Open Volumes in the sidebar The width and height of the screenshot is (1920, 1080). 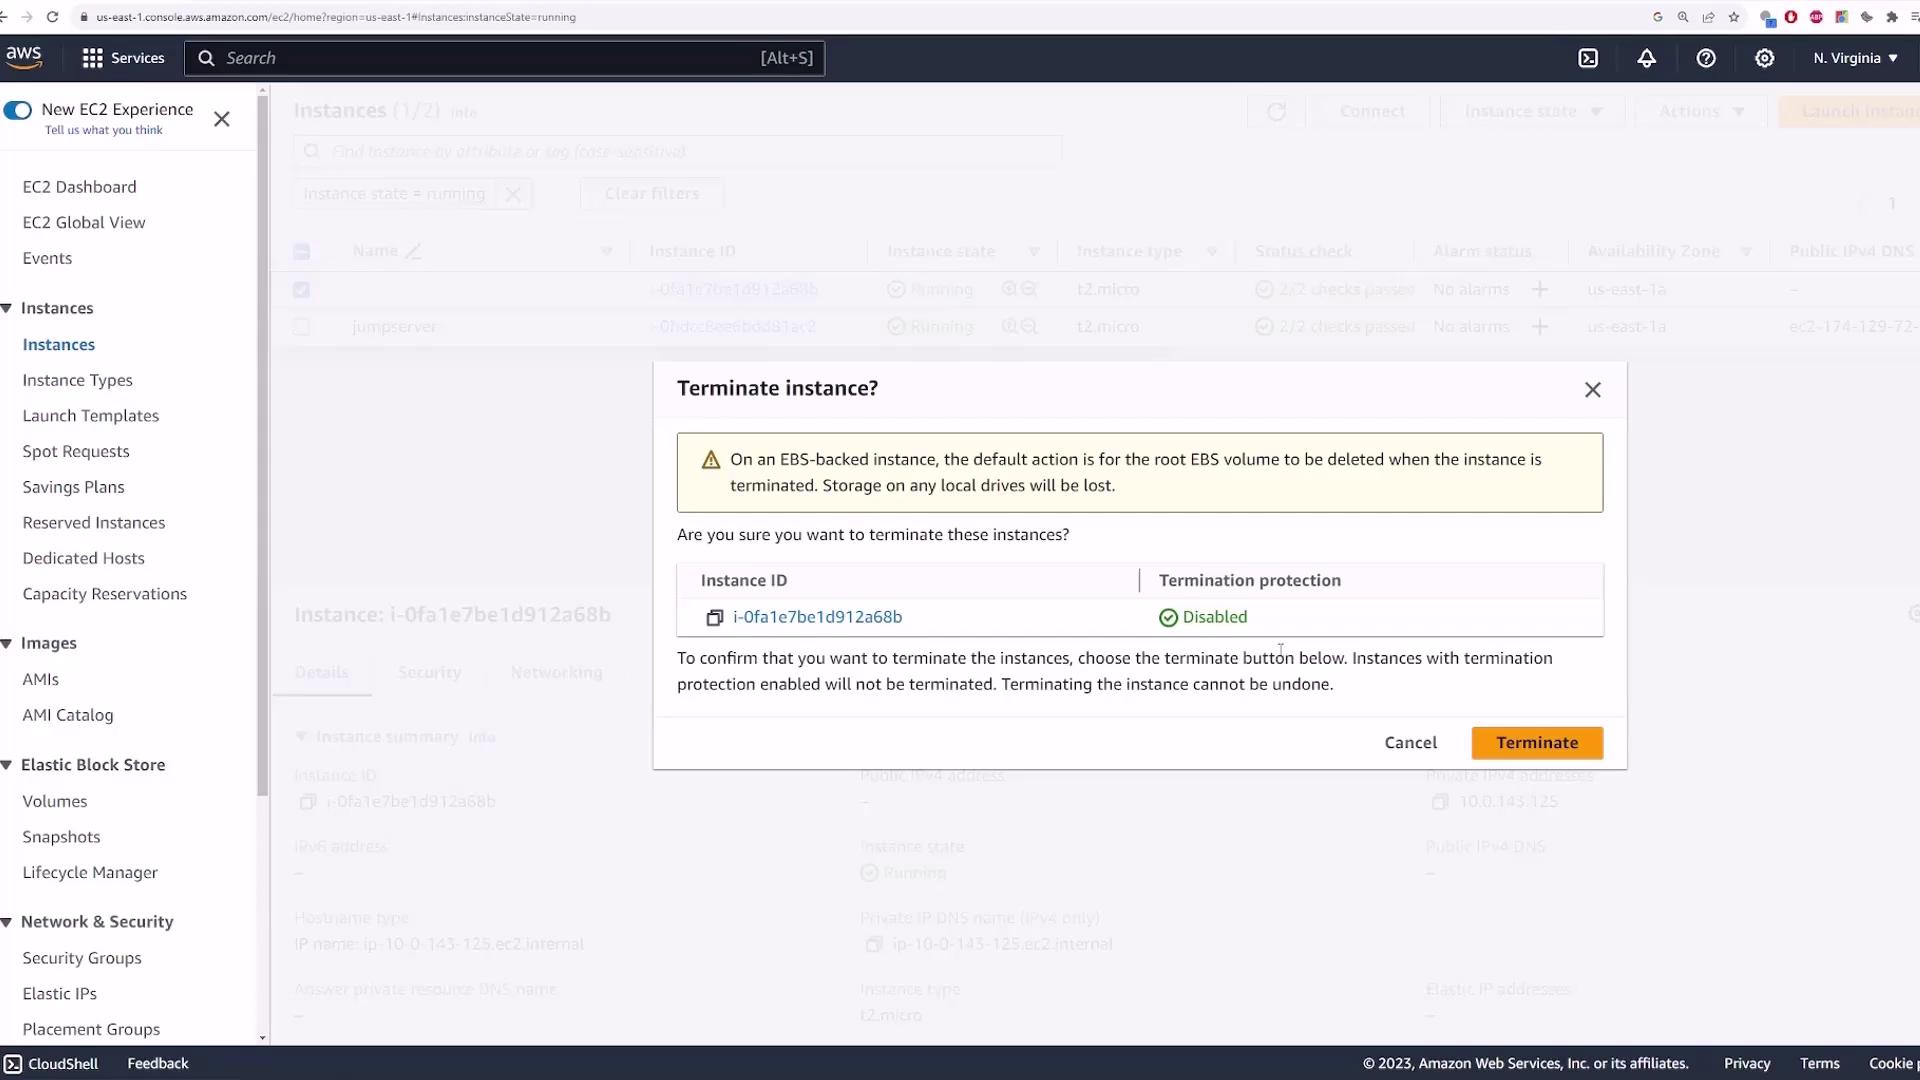click(x=55, y=801)
